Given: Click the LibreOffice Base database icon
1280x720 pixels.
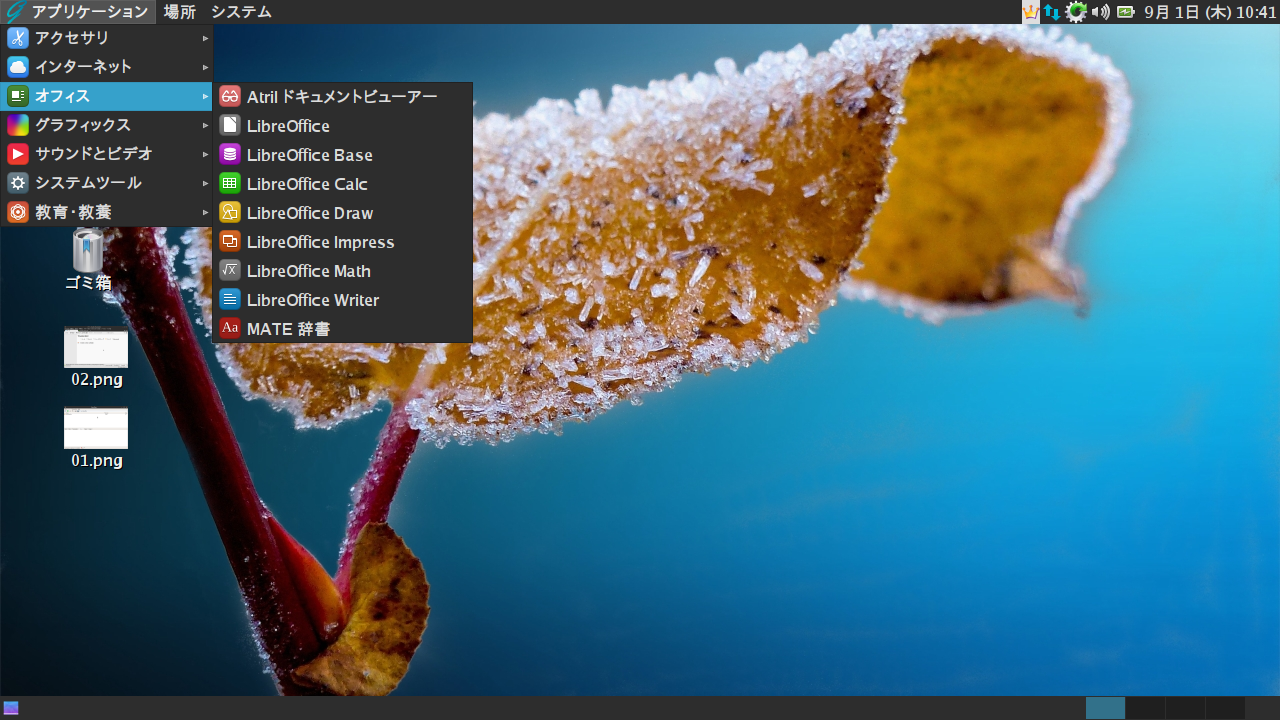Looking at the screenshot, I should (230, 155).
